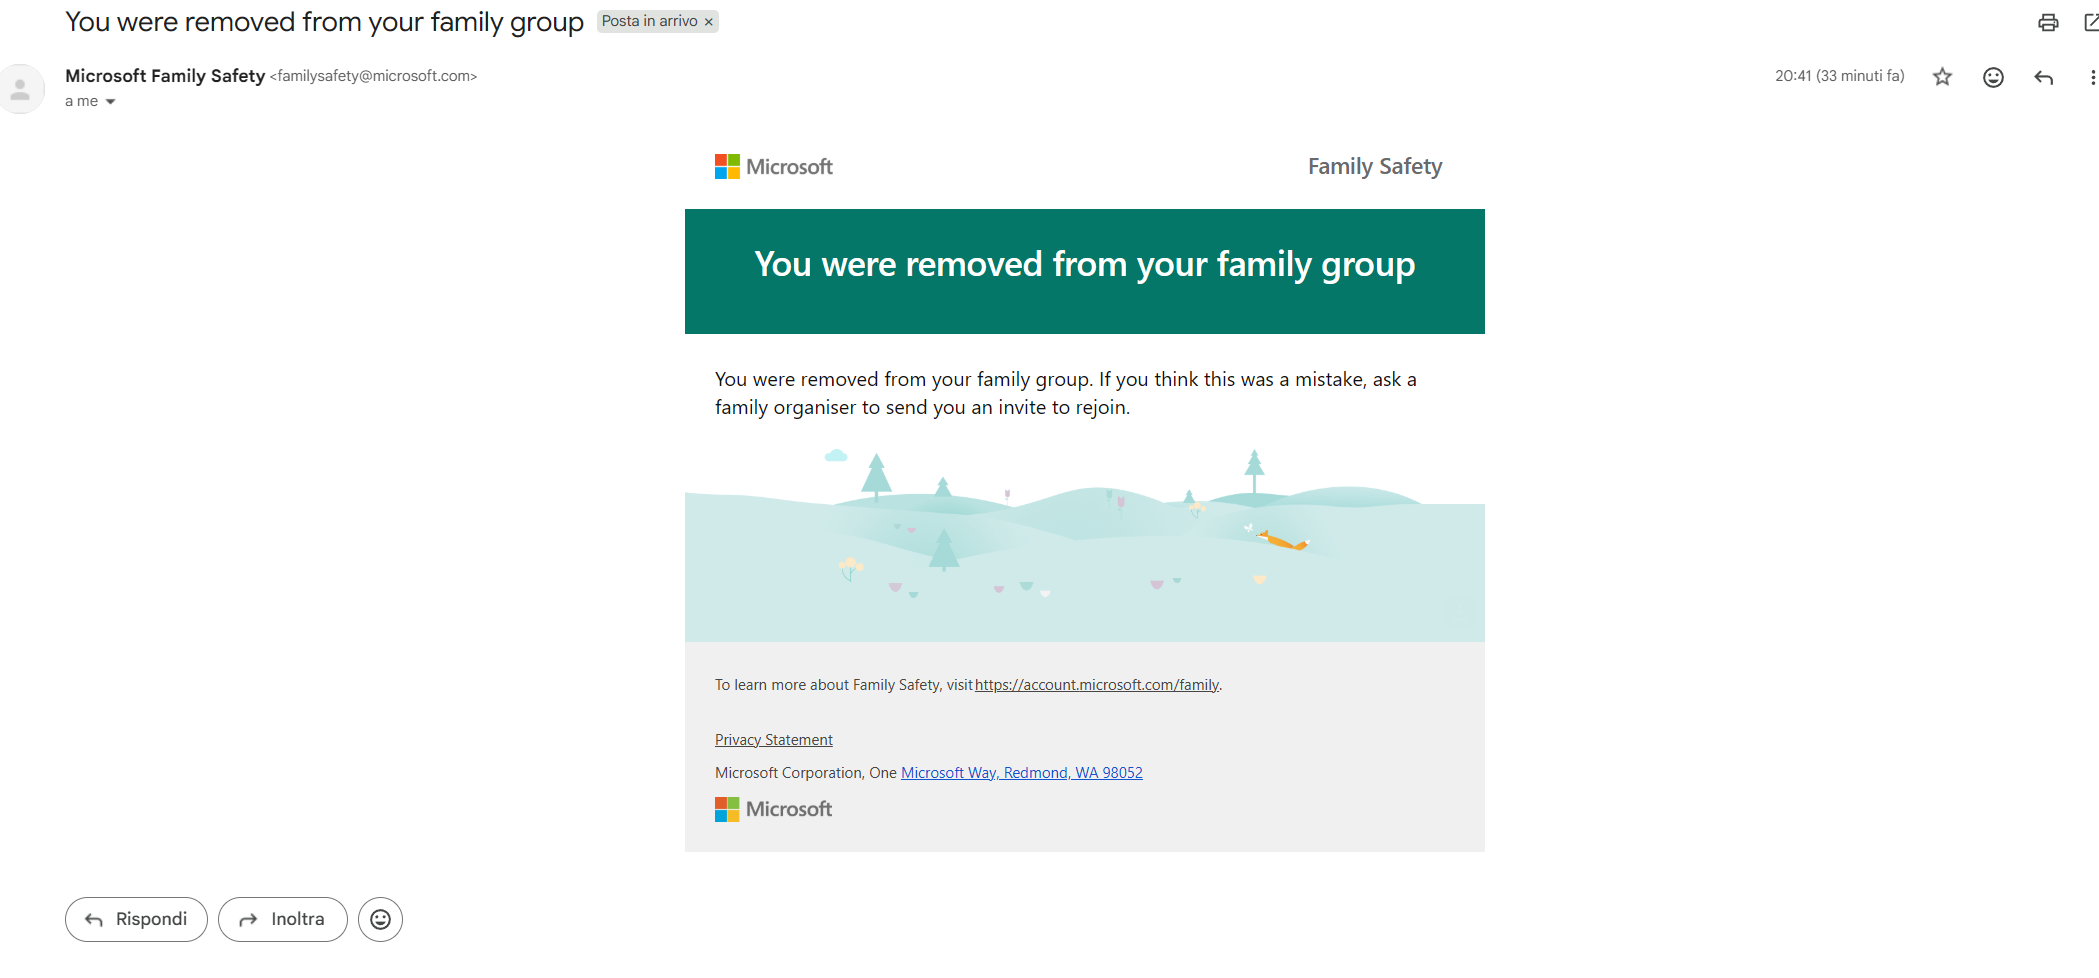Click the green banner heading

click(1085, 265)
